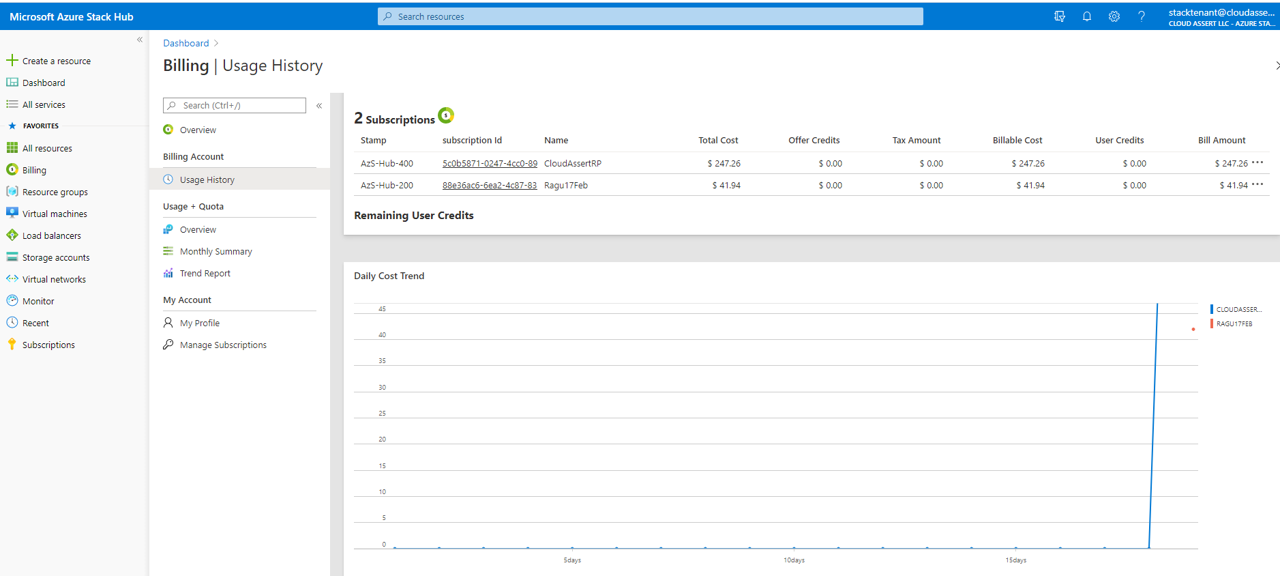Open Billing in the favorites sidebar
1280x576 pixels.
(34, 170)
